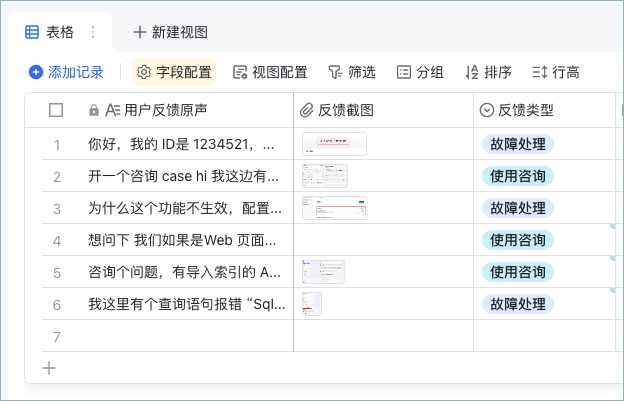
Task: Create a new view via 新建视图
Action: [x=170, y=32]
